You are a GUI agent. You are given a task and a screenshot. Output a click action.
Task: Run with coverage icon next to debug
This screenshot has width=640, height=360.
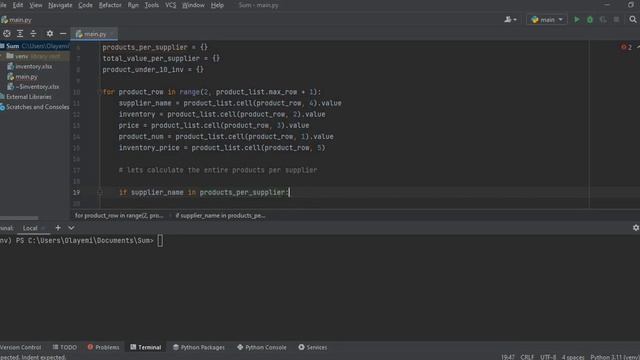tap(603, 20)
